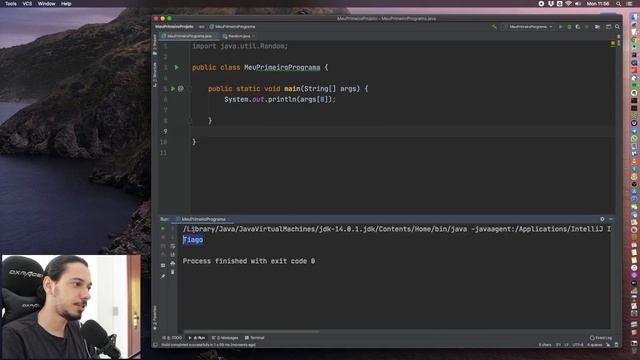This screenshot has width=640, height=360.
Task: Collapse the main method fold marker at closing brace
Action: [x=190, y=120]
